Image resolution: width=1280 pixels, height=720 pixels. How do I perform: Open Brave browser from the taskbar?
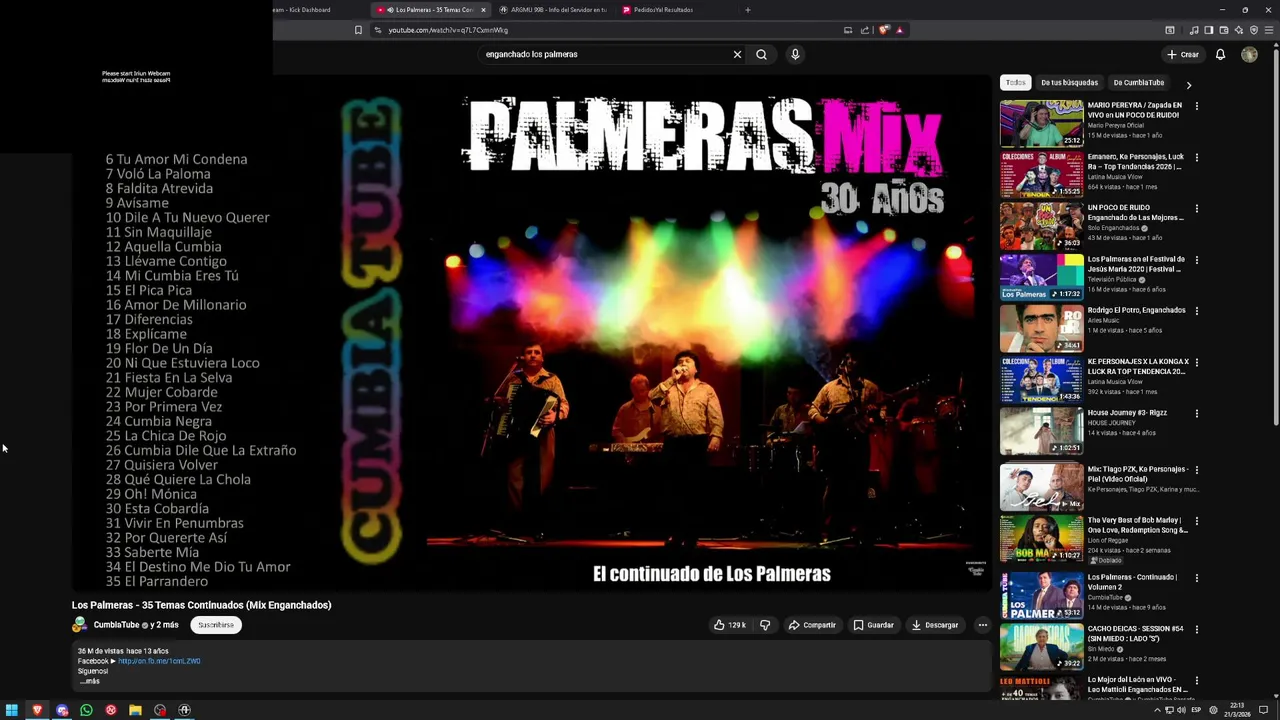(37, 710)
